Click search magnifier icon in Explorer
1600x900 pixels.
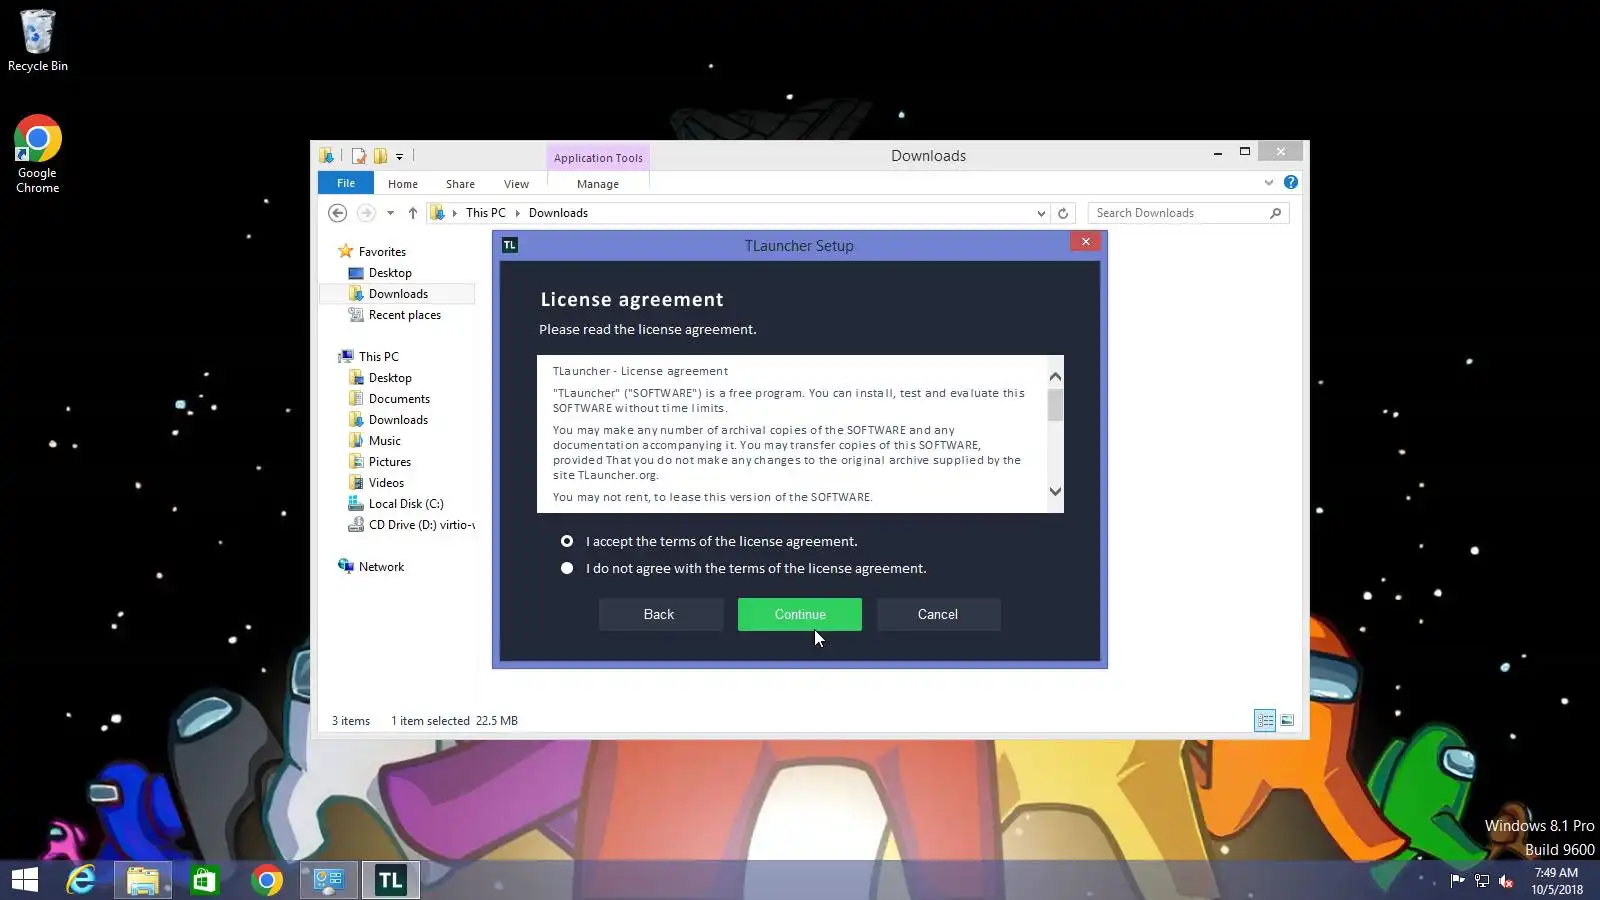1275,213
